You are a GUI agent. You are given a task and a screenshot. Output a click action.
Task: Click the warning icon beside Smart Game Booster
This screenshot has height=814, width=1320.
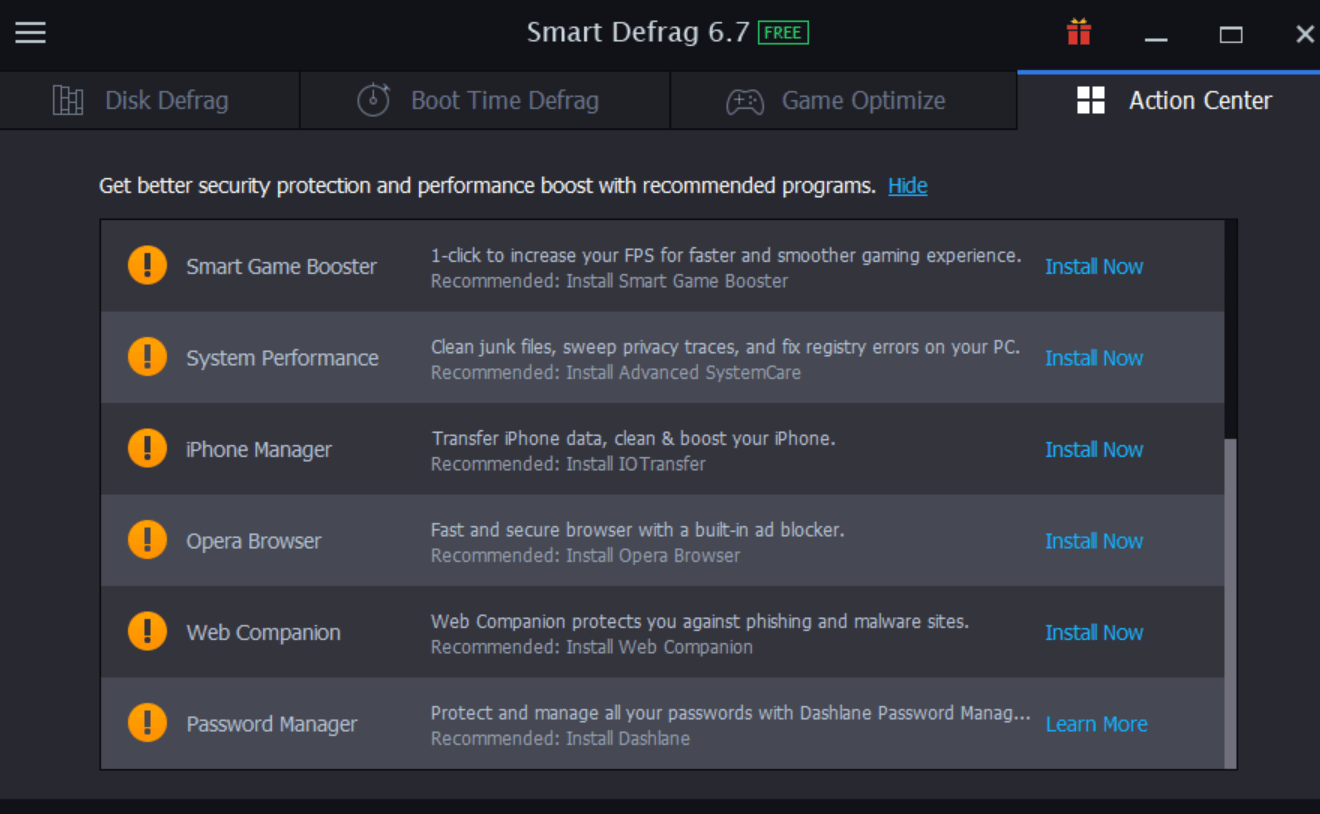point(147,265)
